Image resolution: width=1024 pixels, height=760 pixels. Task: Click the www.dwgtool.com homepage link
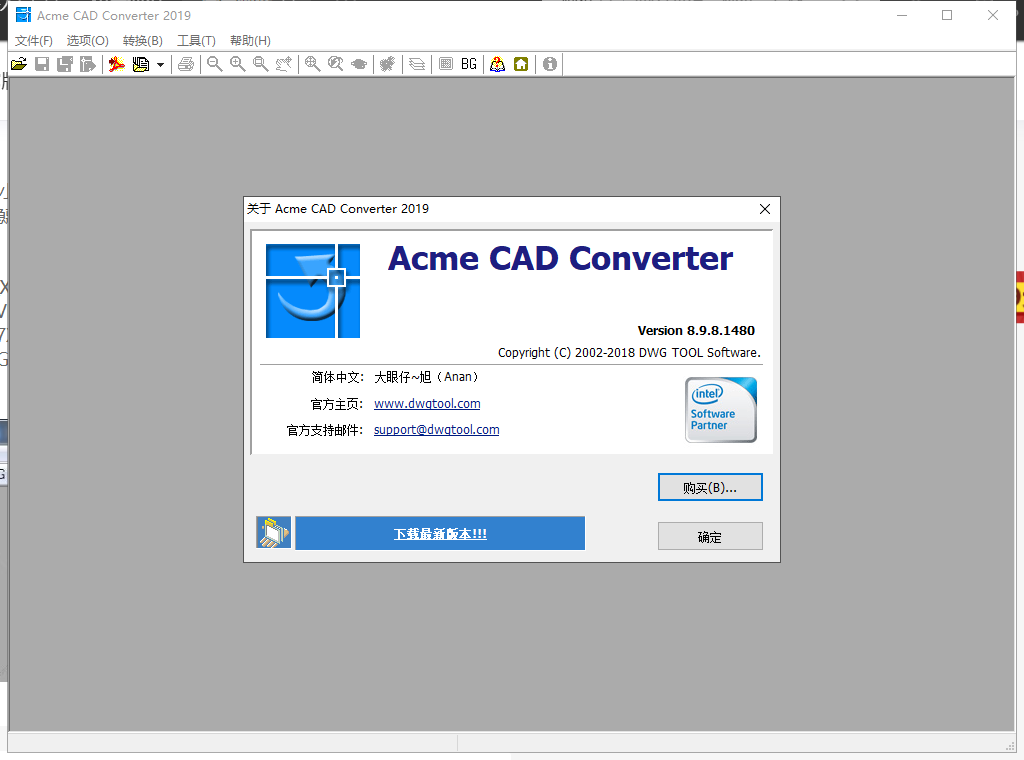(x=427, y=404)
